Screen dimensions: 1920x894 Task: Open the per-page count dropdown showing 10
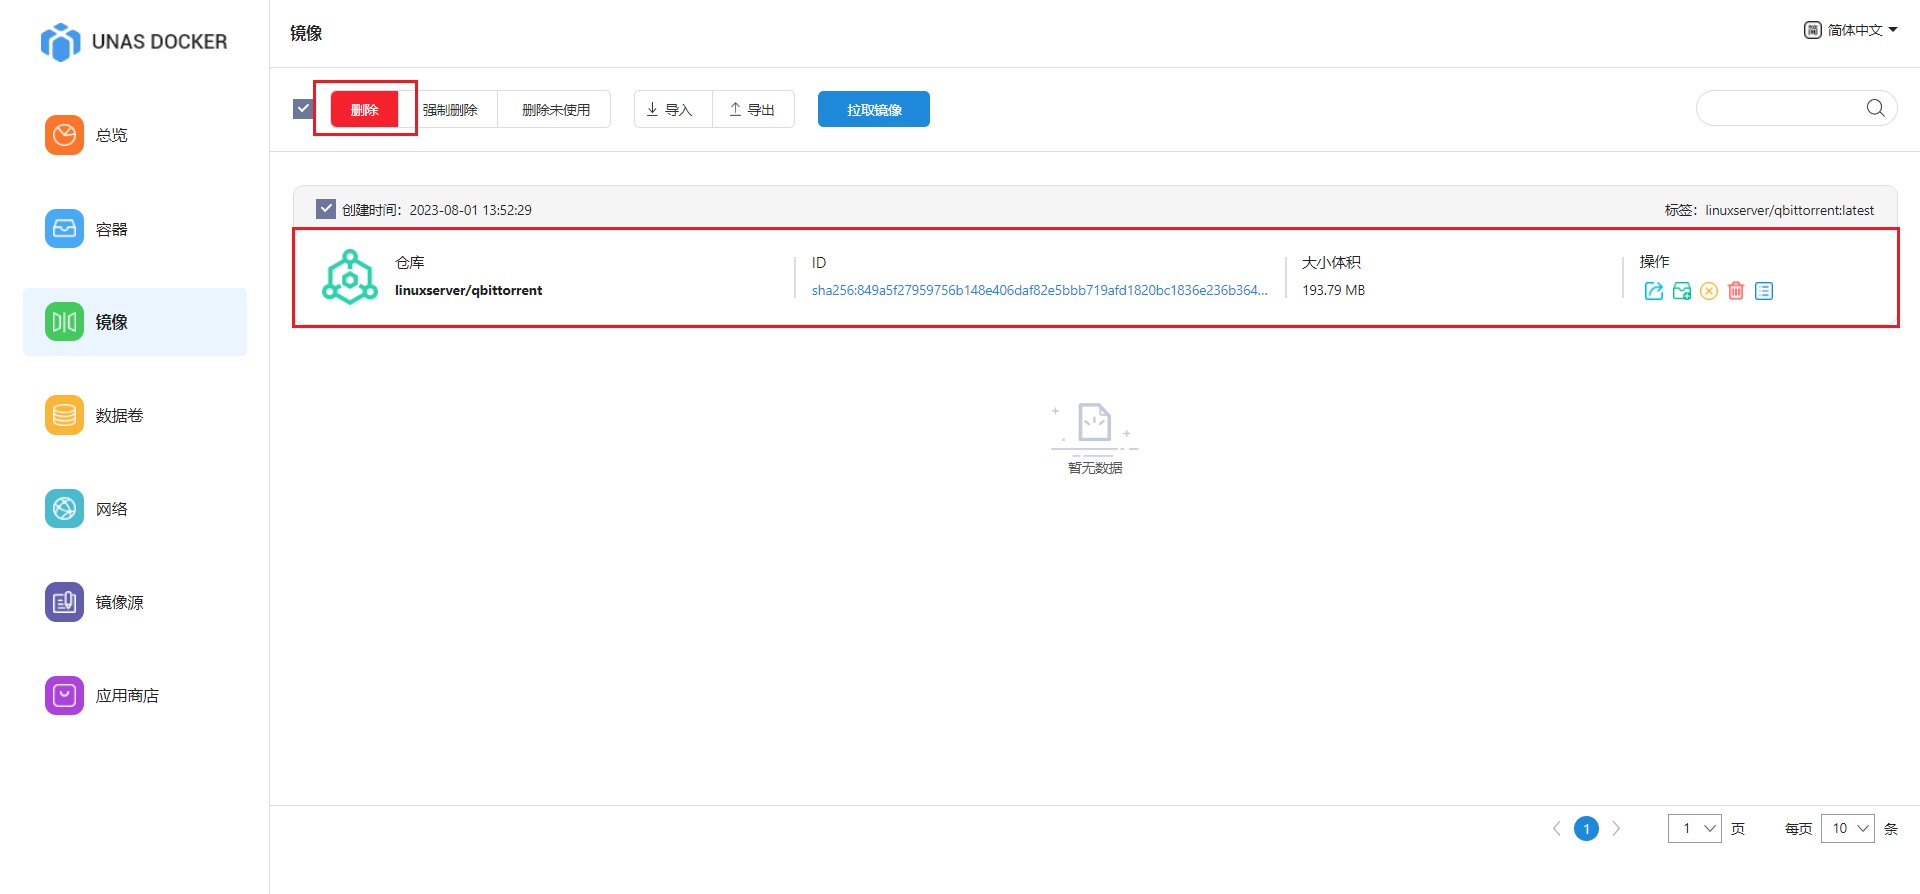click(1847, 828)
